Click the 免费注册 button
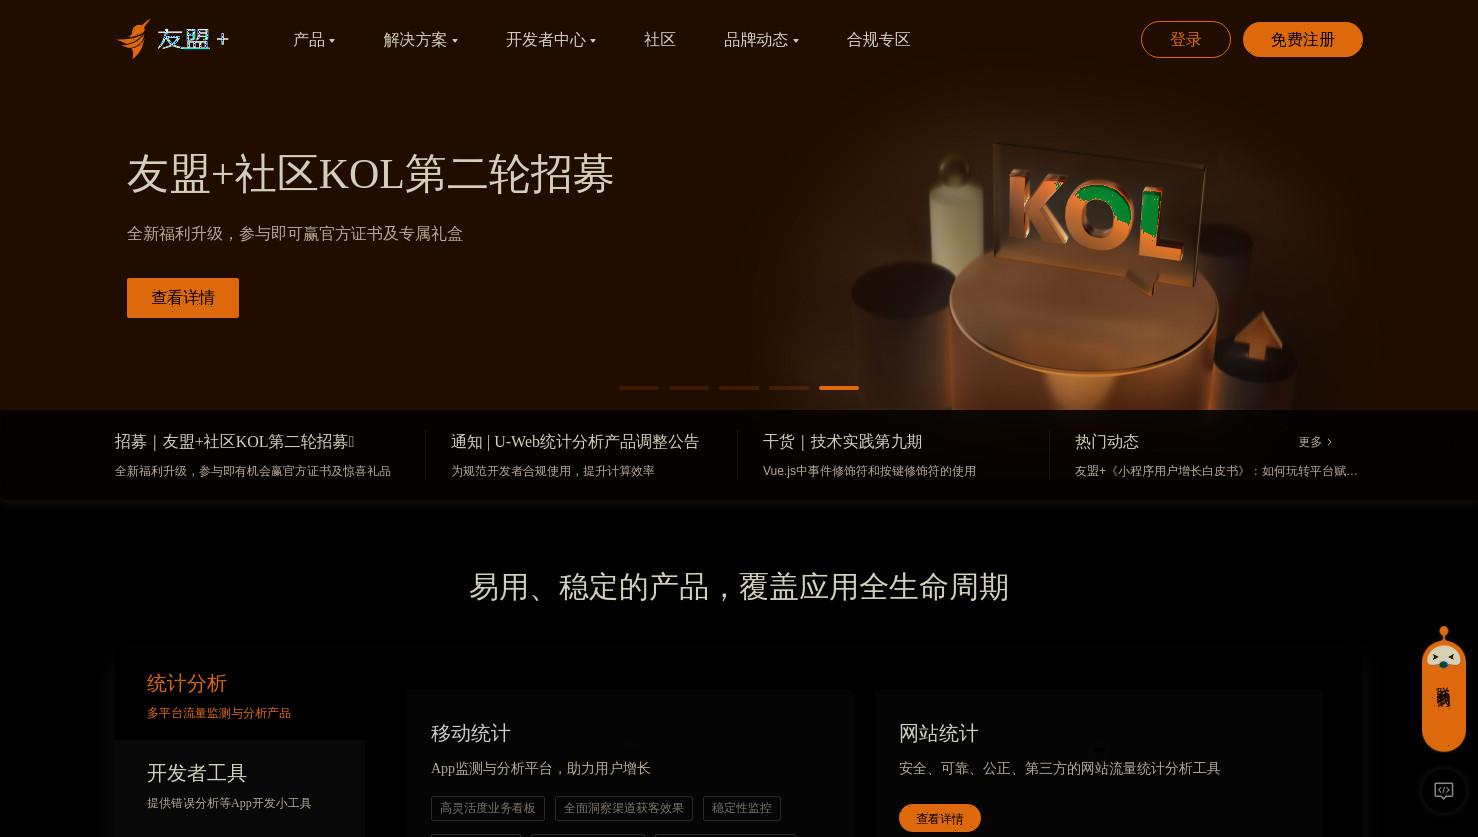The width and height of the screenshot is (1478, 837). pos(1303,40)
